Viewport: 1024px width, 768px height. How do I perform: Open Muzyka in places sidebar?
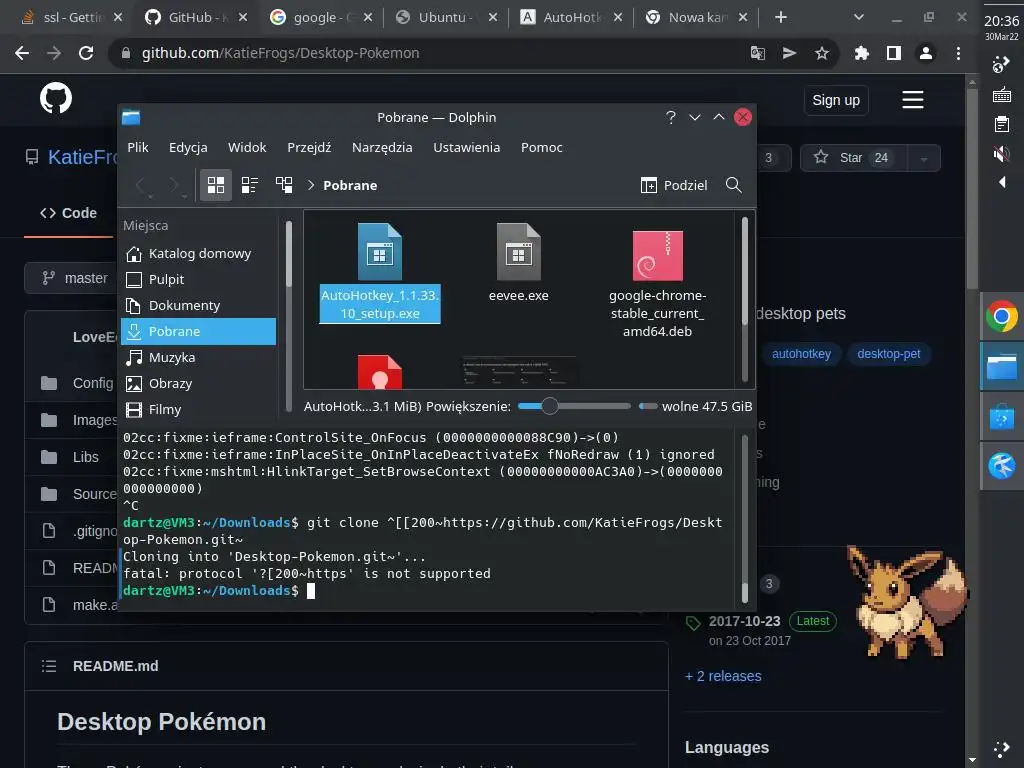point(199,357)
